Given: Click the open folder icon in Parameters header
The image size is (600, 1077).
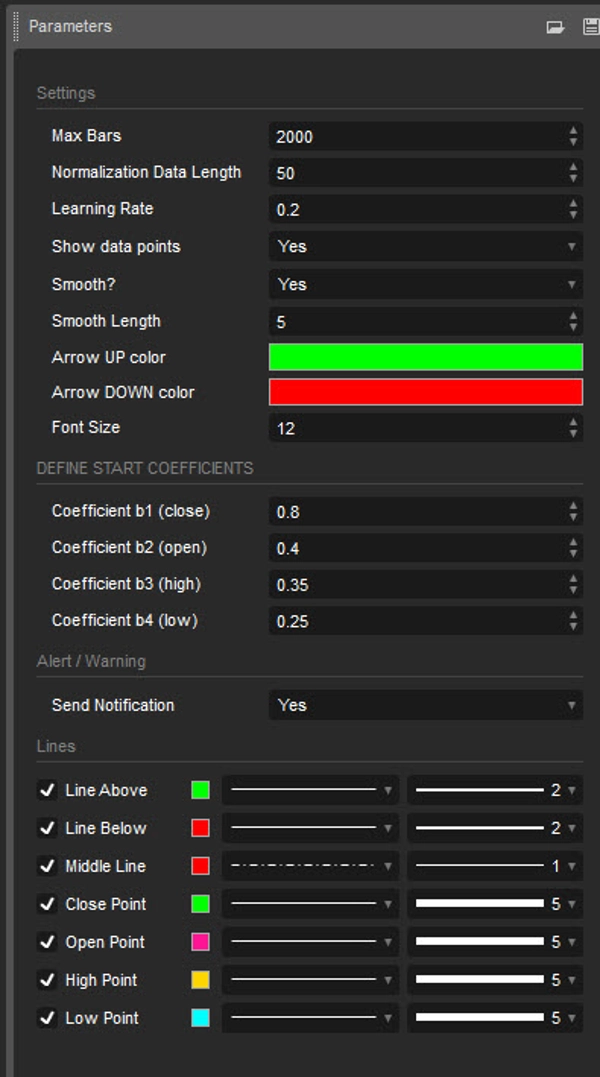Looking at the screenshot, I should tap(555, 27).
